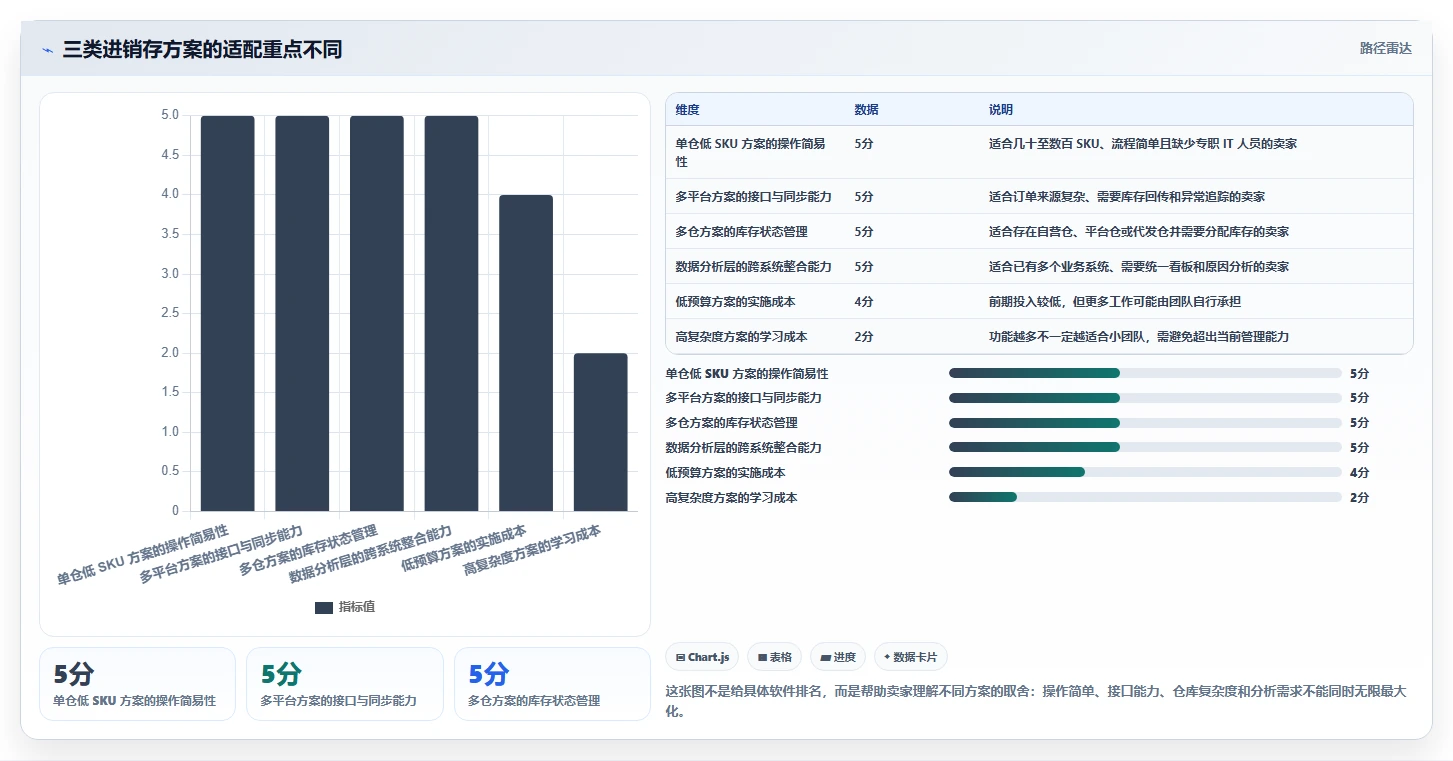Image resolution: width=1453 pixels, height=761 pixels.
Task: Click the 2分 score beside the progress list
Action: pyautogui.click(x=1359, y=497)
